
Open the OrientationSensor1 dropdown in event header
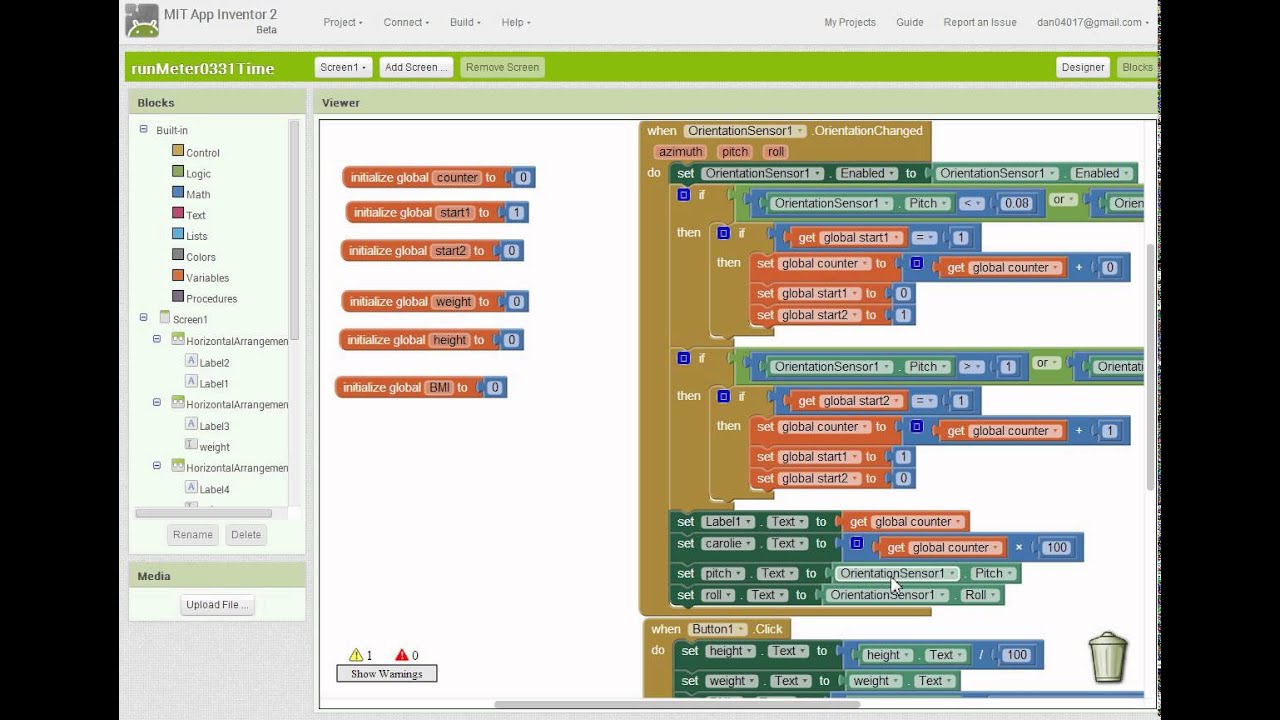[746, 131]
